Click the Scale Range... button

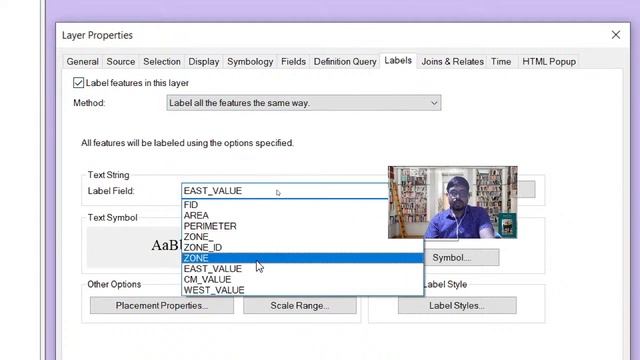click(x=300, y=305)
